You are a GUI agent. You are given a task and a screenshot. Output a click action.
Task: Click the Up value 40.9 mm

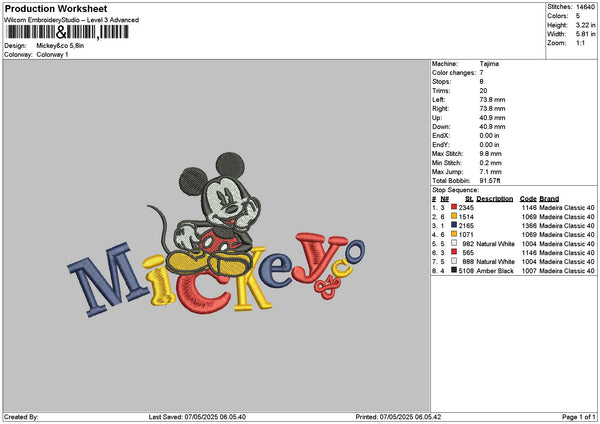pos(492,118)
